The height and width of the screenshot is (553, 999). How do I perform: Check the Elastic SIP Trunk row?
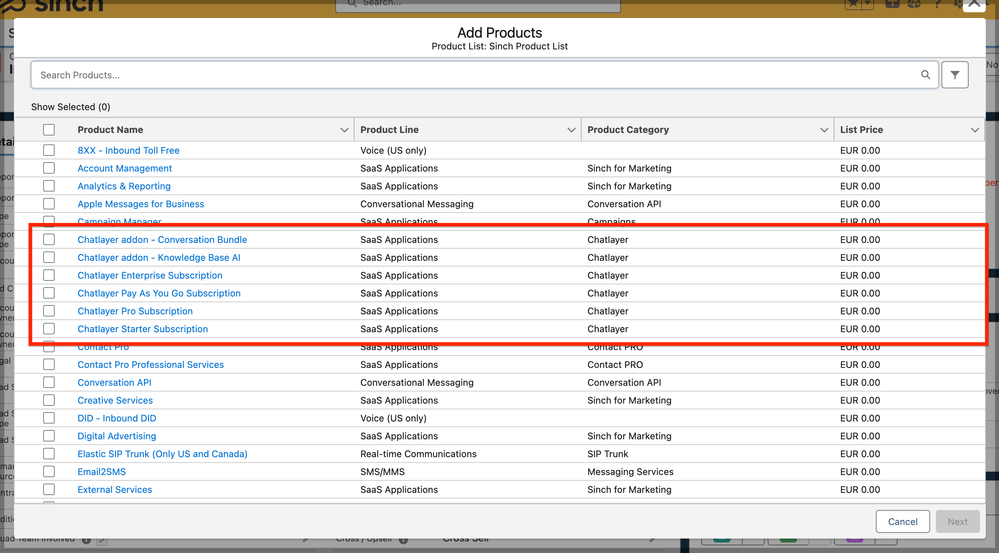click(x=49, y=454)
